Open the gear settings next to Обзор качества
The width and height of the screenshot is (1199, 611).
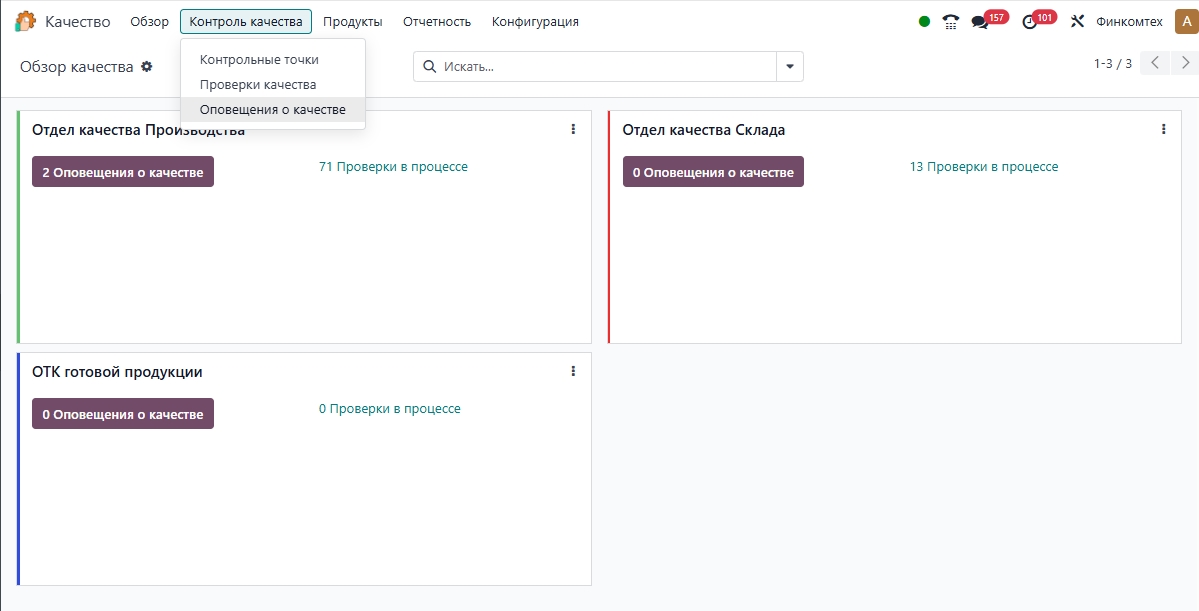point(147,67)
